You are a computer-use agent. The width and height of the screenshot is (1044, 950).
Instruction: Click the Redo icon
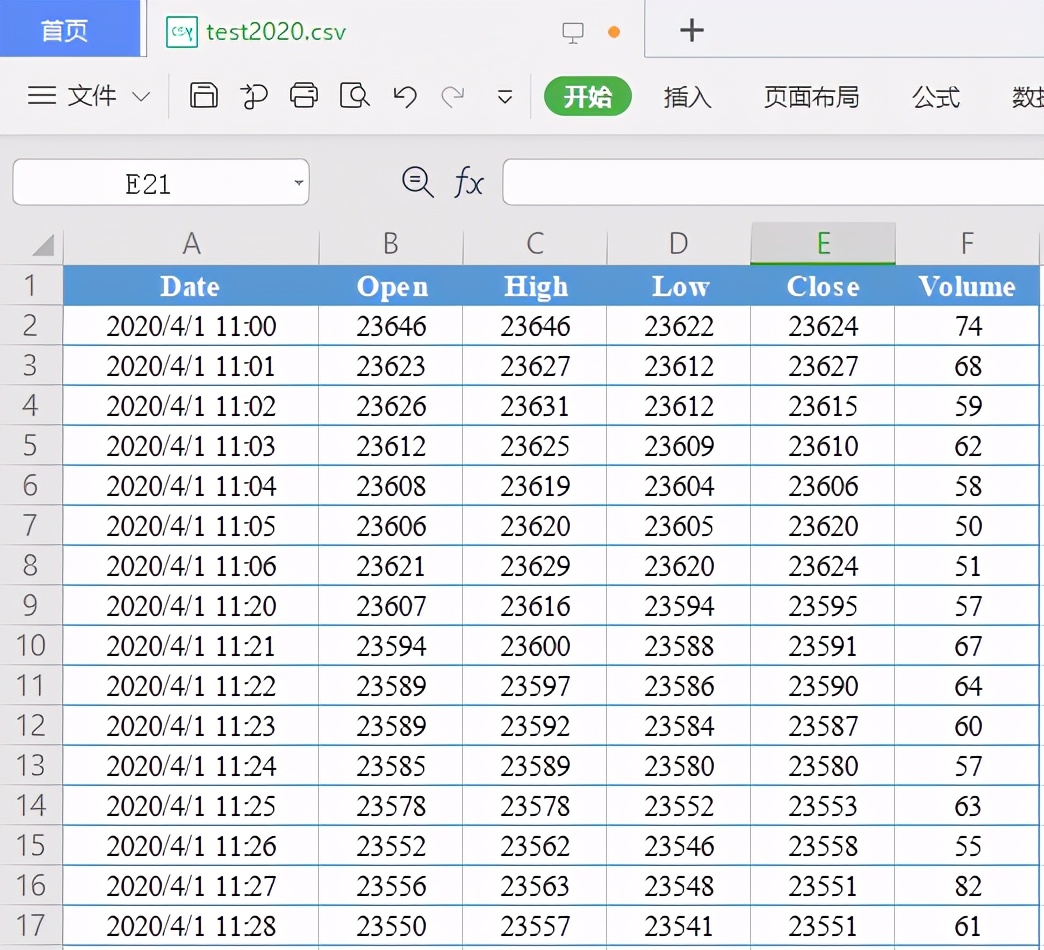click(x=453, y=96)
